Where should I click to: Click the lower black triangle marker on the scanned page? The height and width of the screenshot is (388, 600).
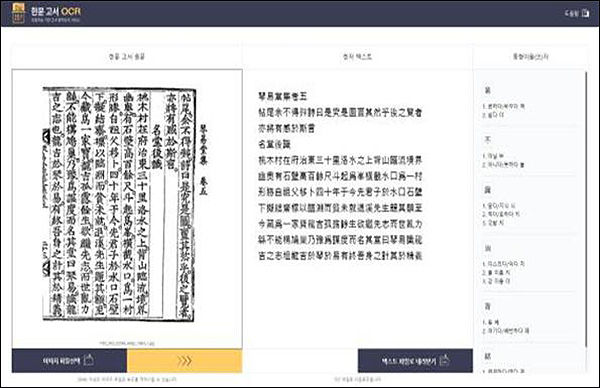click(x=46, y=268)
